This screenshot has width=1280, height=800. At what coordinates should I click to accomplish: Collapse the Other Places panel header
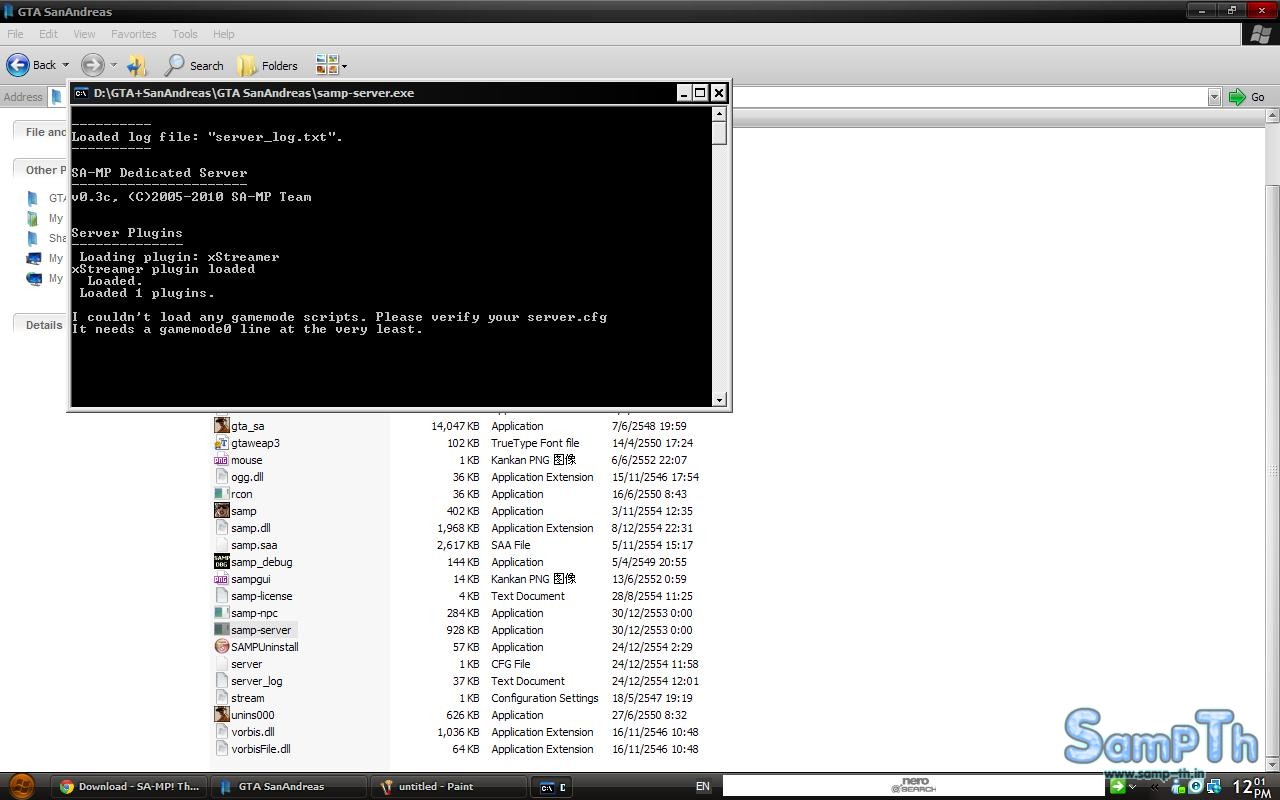point(40,170)
